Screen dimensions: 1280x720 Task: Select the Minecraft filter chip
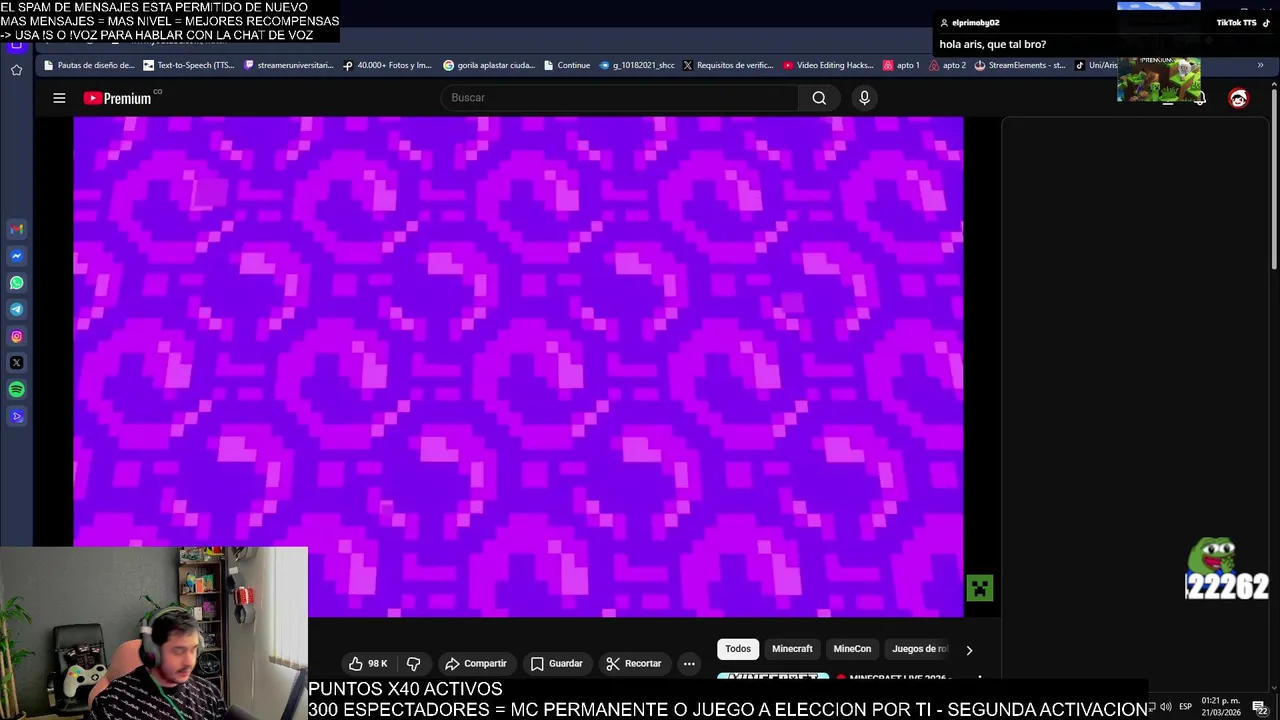(792, 649)
